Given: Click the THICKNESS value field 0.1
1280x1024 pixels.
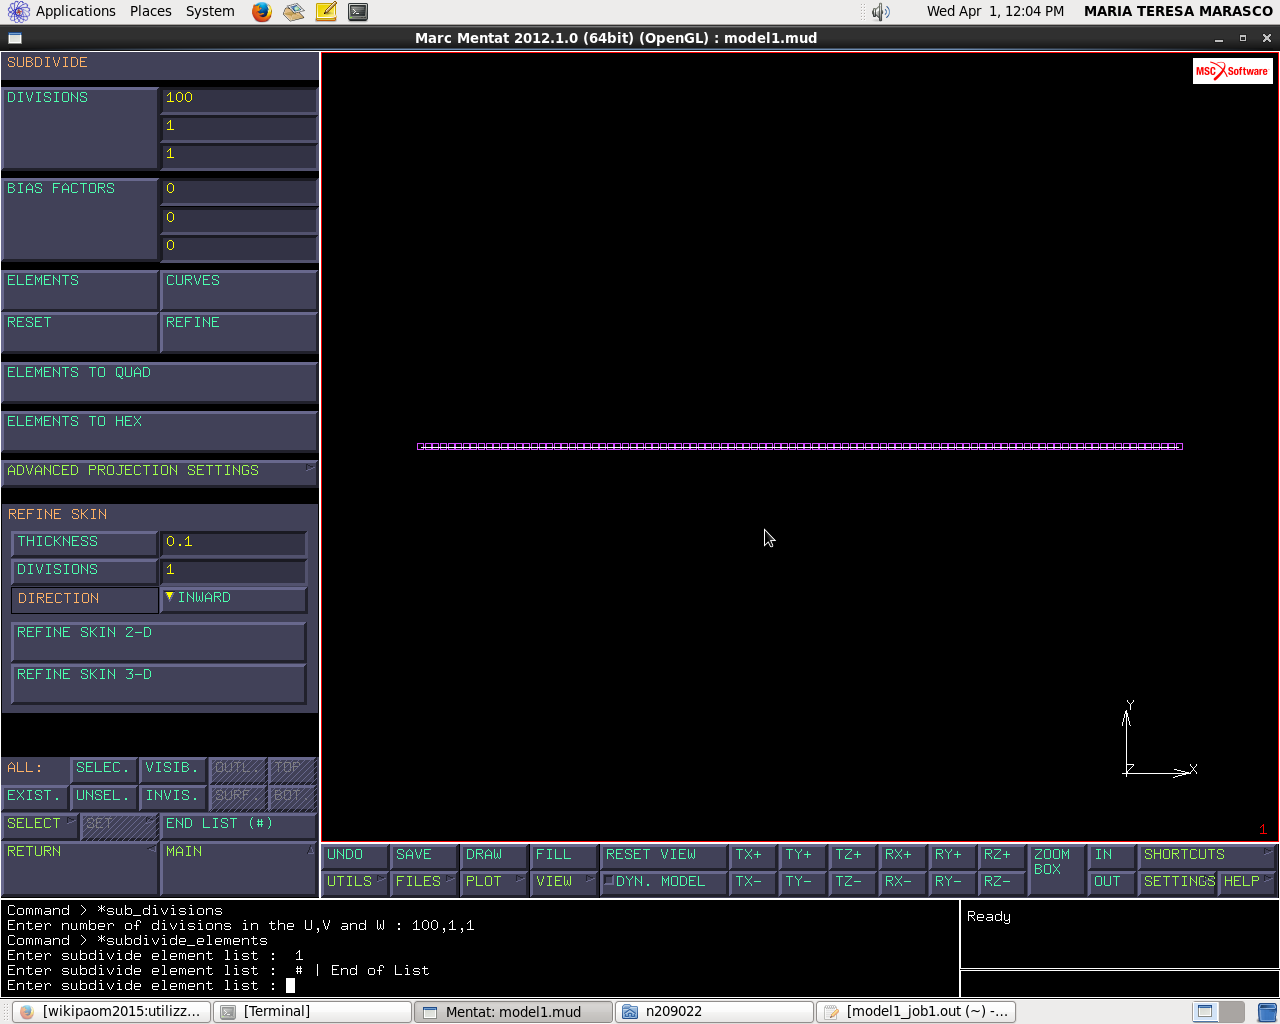Looking at the screenshot, I should click(x=233, y=542).
